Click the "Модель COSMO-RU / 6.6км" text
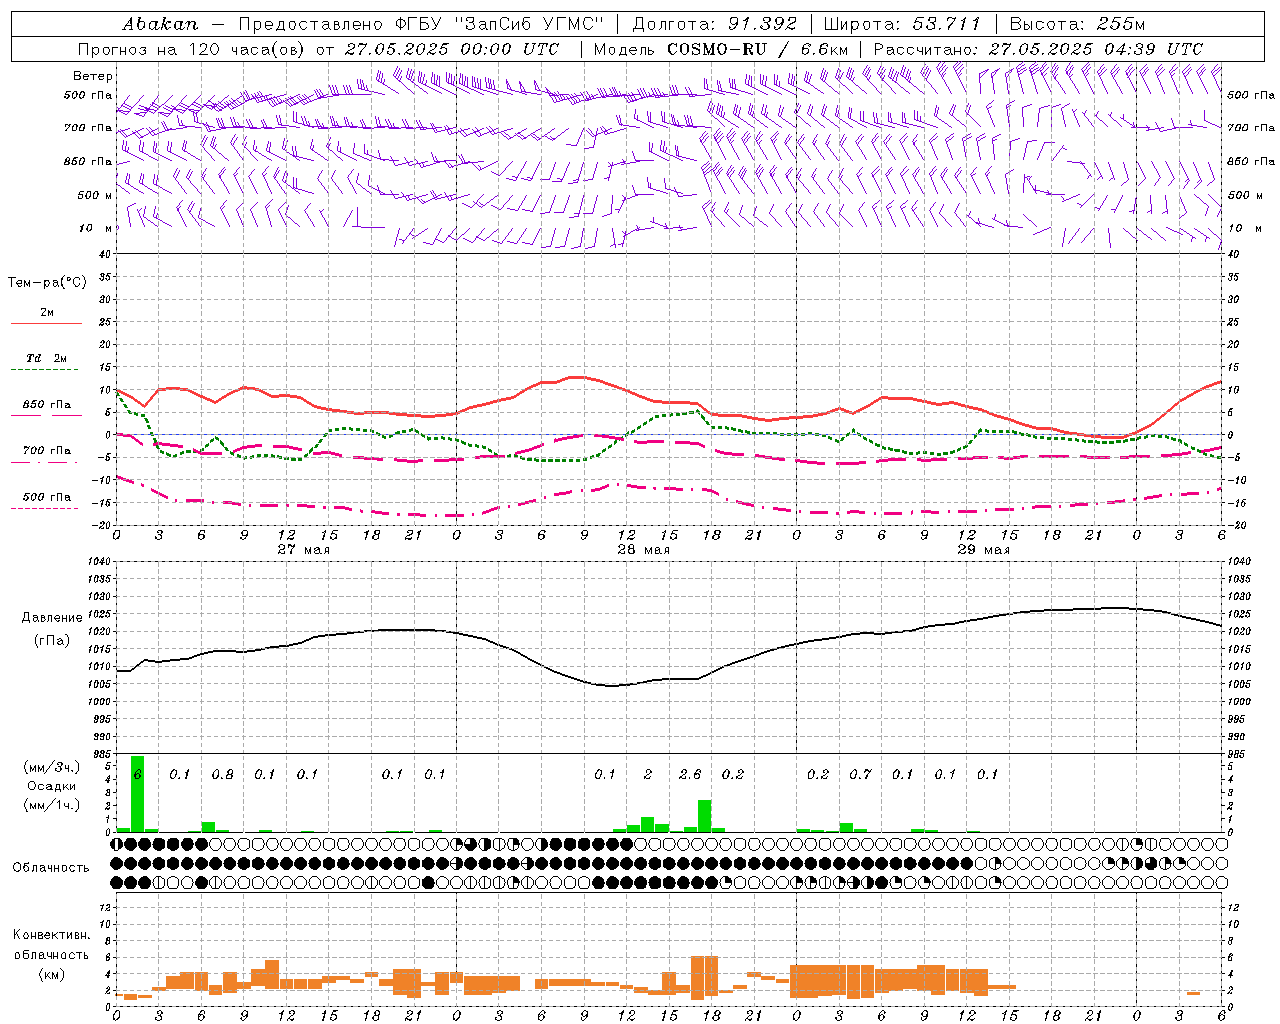Image resolution: width=1280 pixels, height=1024 pixels. coord(721,49)
